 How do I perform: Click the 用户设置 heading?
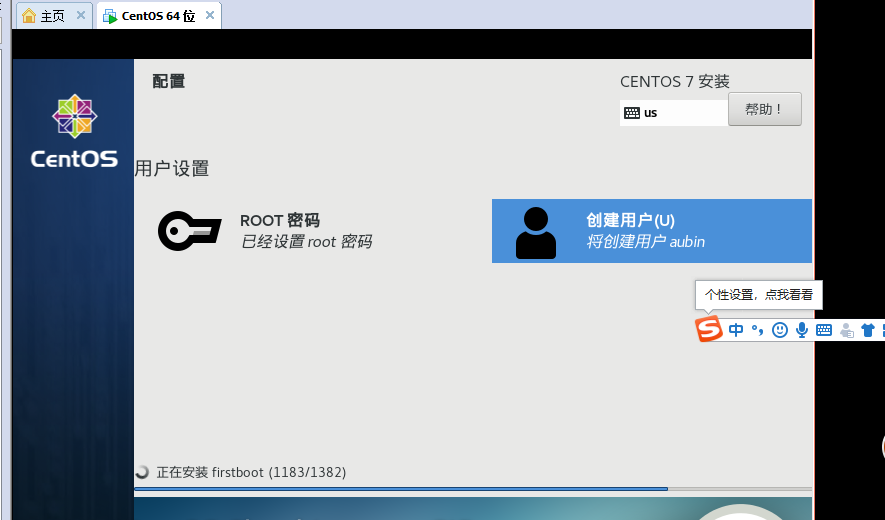172,168
